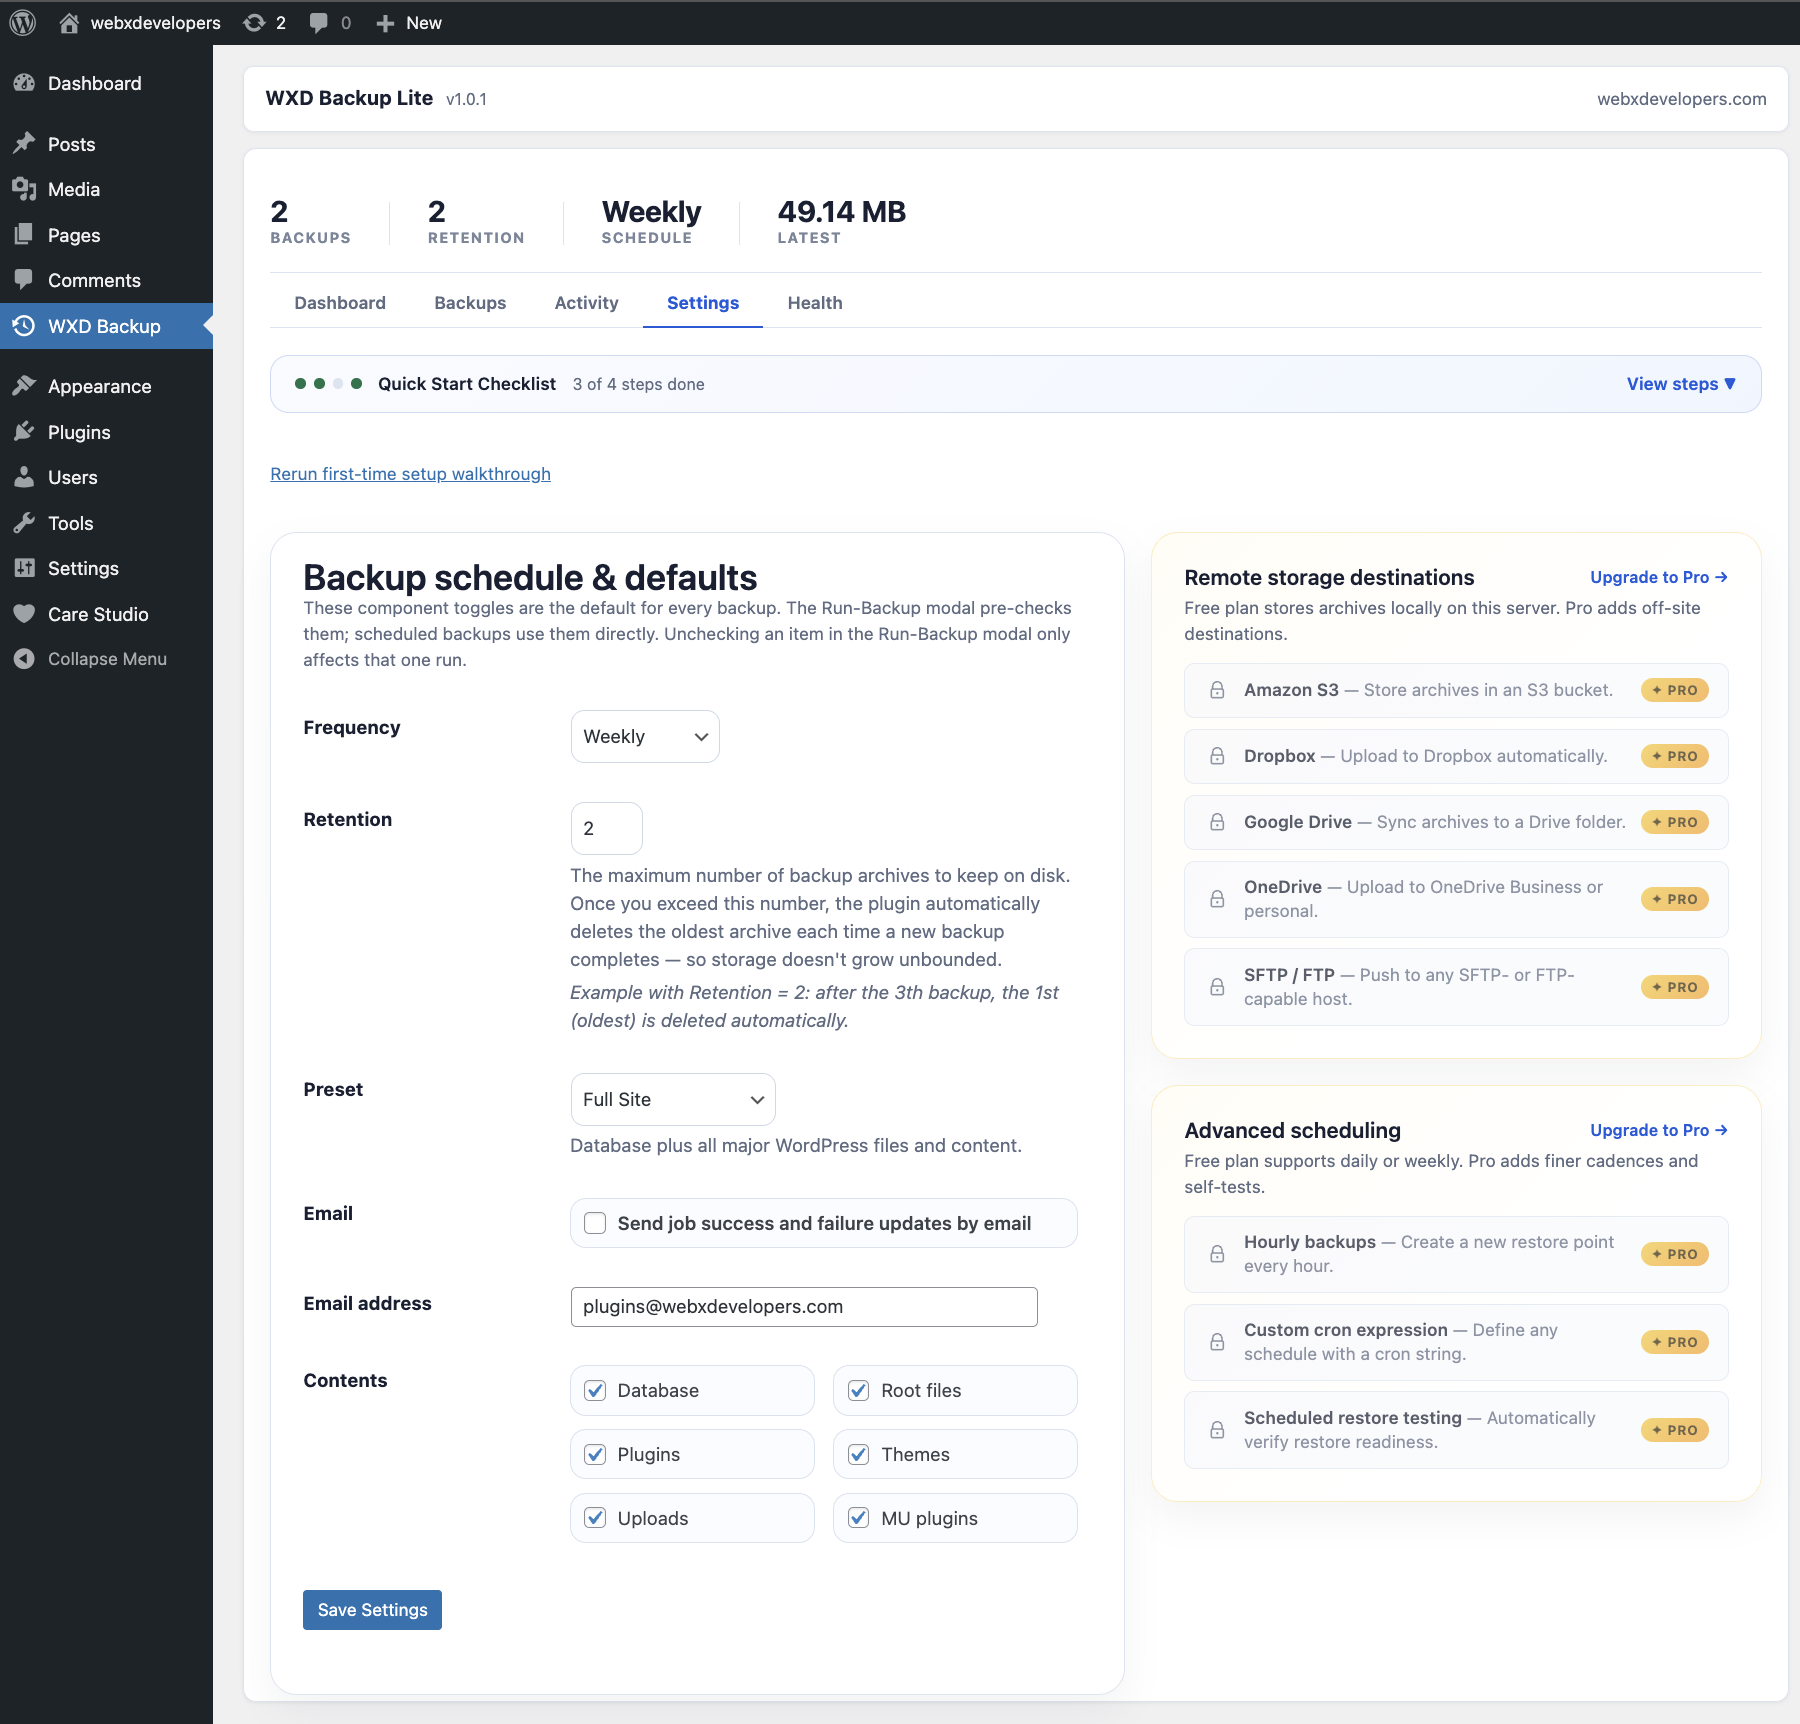Open the Health tab

coord(815,303)
